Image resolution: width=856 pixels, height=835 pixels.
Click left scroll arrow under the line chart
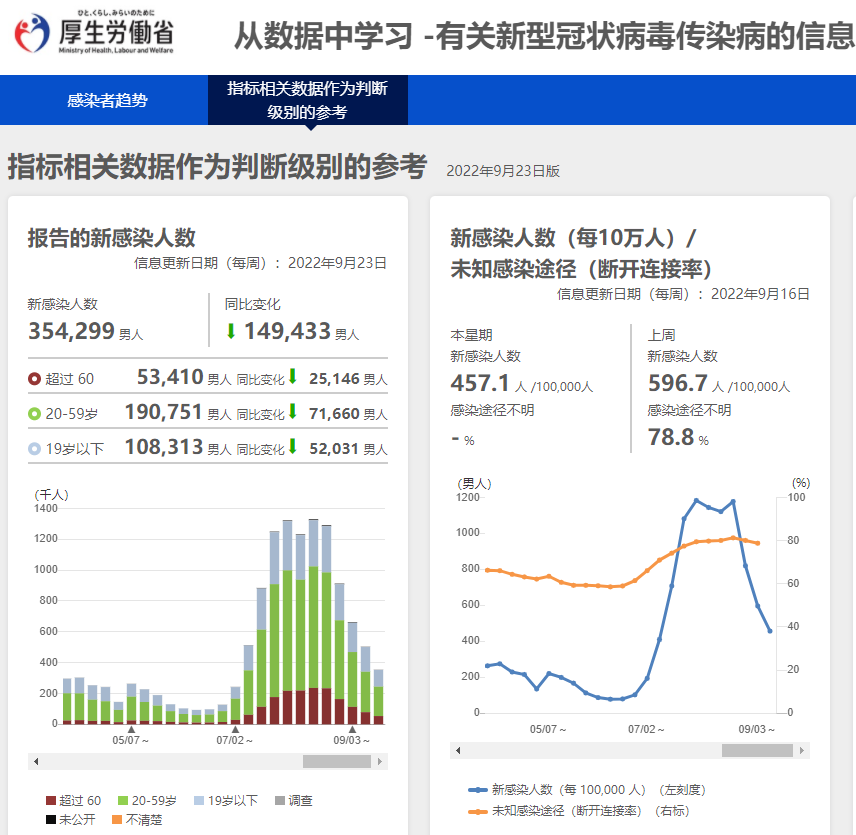coord(458,750)
